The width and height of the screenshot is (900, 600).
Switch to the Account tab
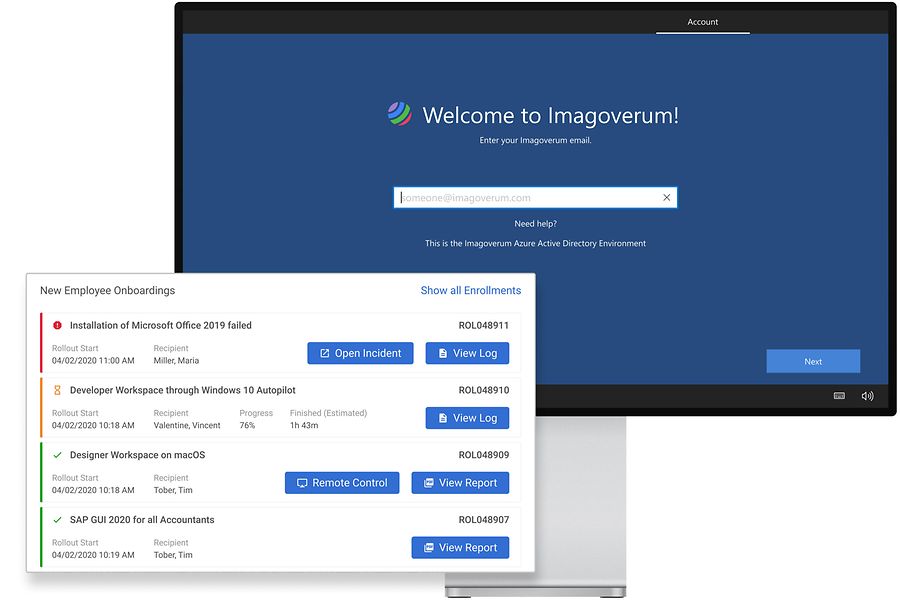pyautogui.click(x=703, y=22)
